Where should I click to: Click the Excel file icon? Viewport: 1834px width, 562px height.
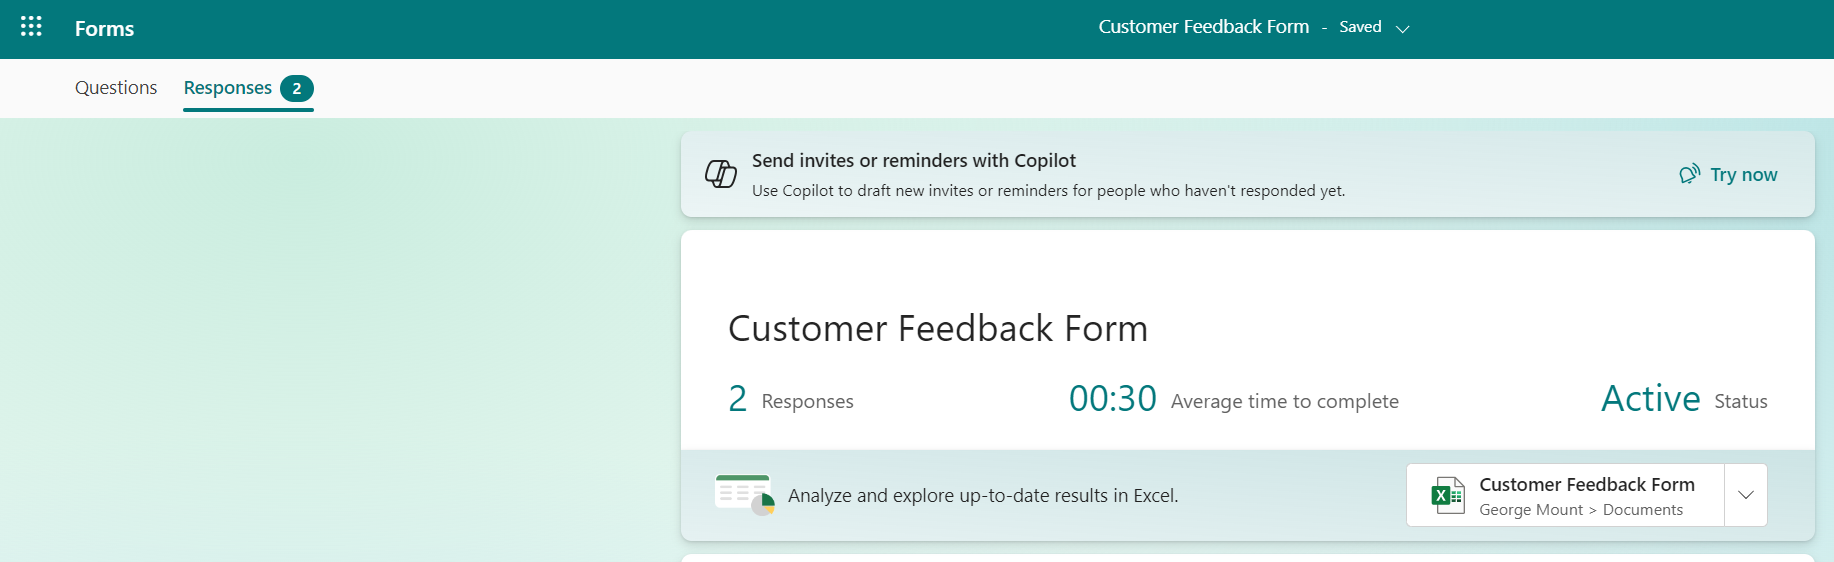1447,495
